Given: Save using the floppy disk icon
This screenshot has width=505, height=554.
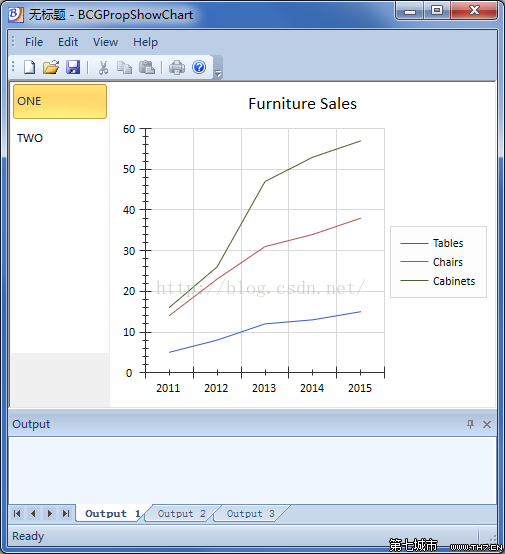Looking at the screenshot, I should click(73, 67).
